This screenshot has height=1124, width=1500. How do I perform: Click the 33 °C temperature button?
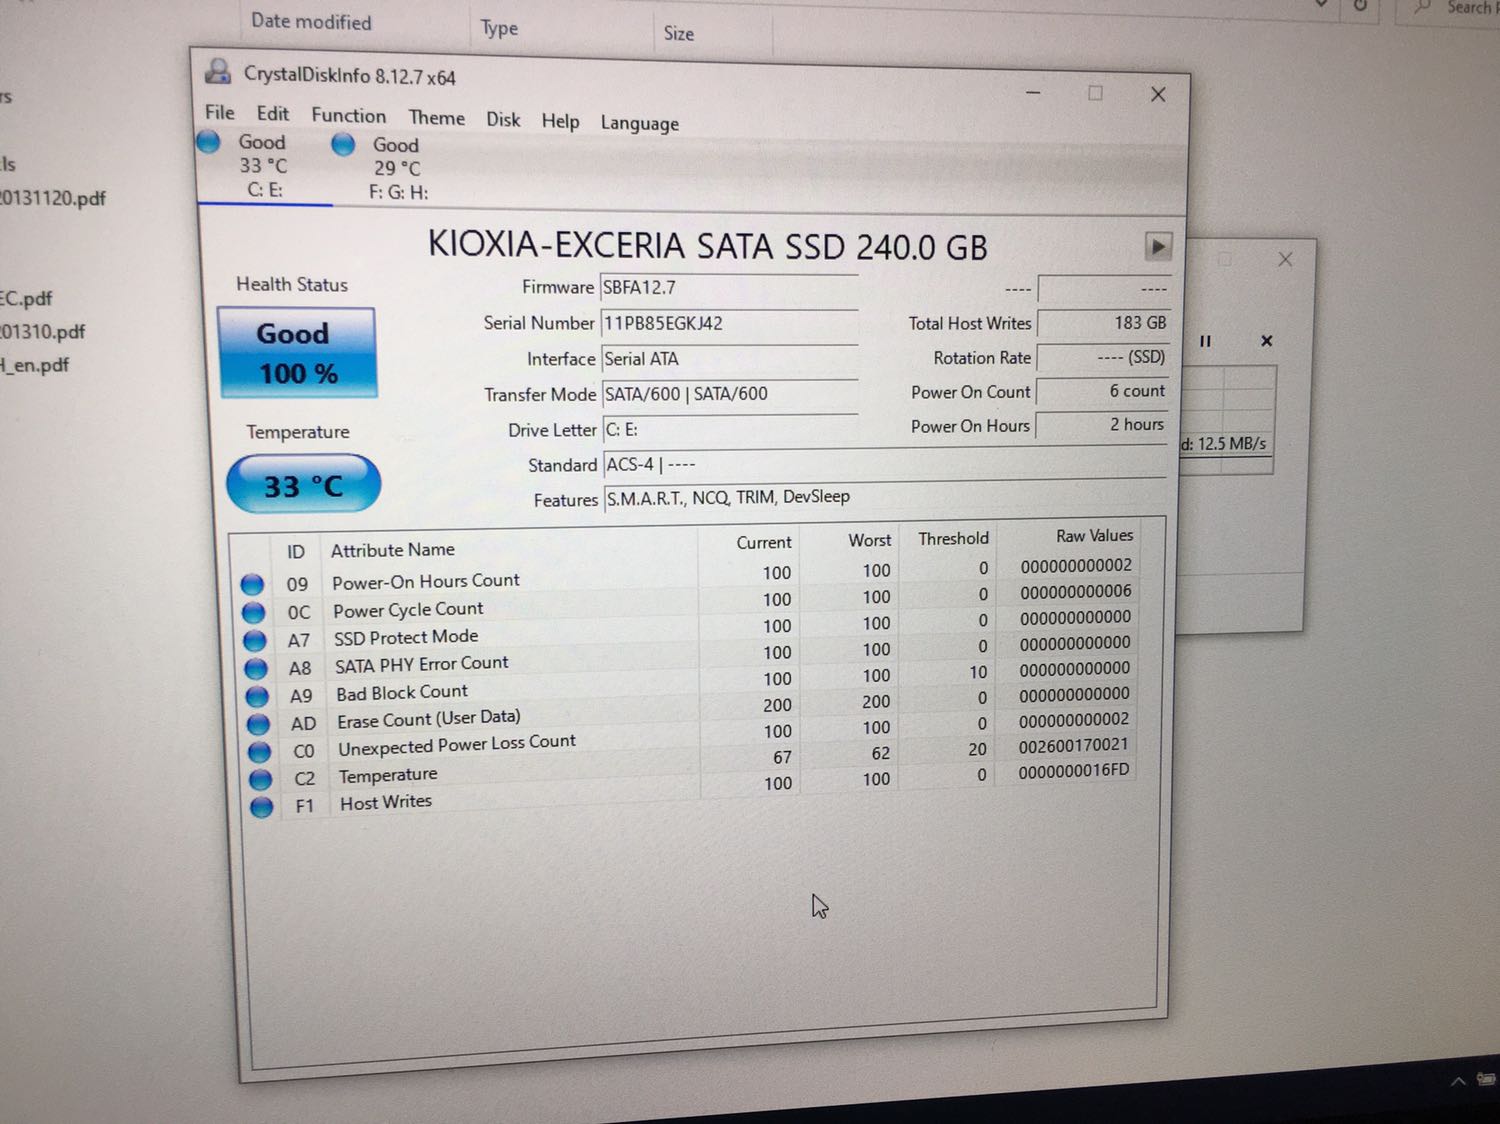point(303,485)
